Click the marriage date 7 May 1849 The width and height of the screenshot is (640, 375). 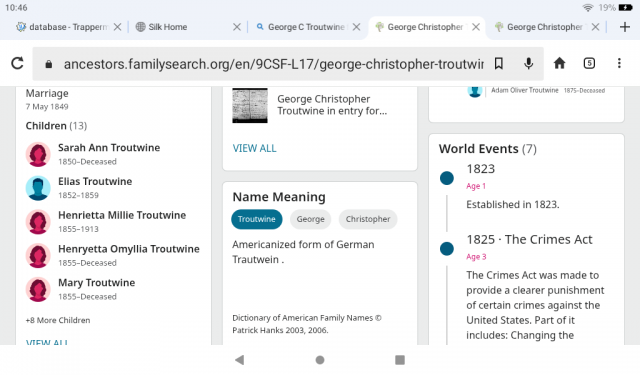tap(47, 107)
